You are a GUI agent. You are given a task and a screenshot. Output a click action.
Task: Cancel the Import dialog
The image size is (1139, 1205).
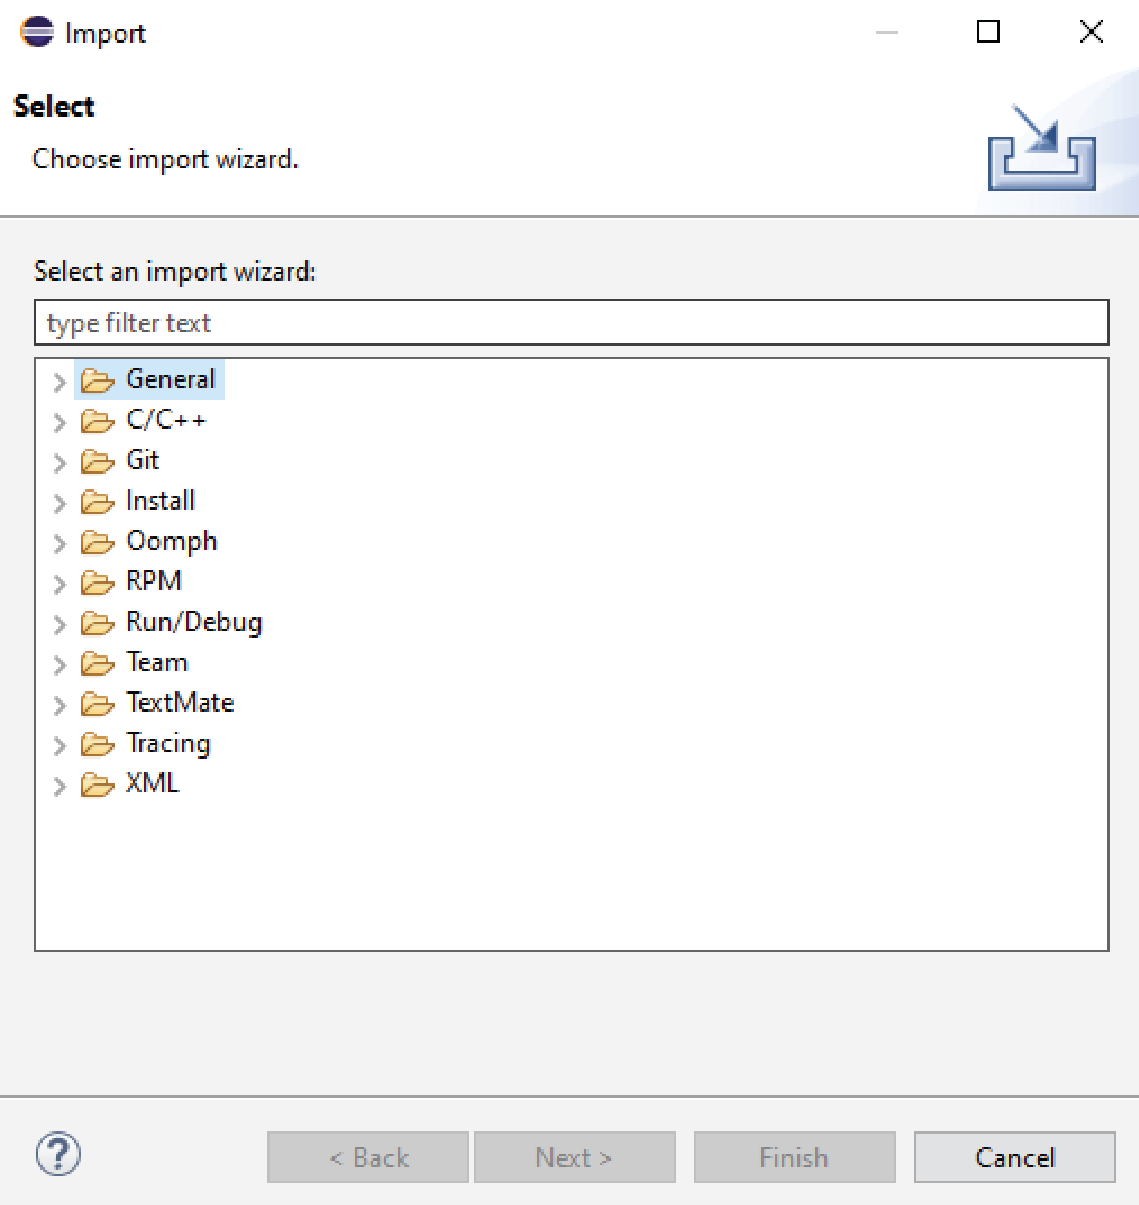coord(1014,1157)
